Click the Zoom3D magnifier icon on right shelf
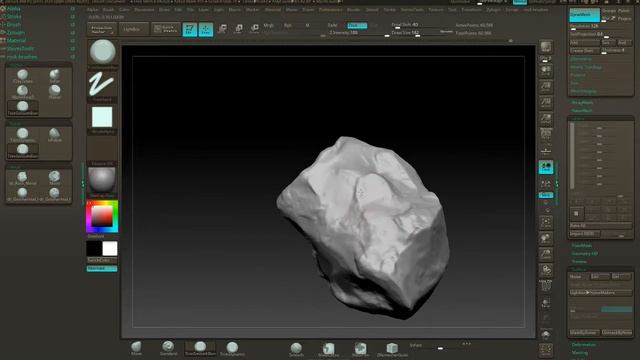The image size is (640, 360). tap(546, 255)
